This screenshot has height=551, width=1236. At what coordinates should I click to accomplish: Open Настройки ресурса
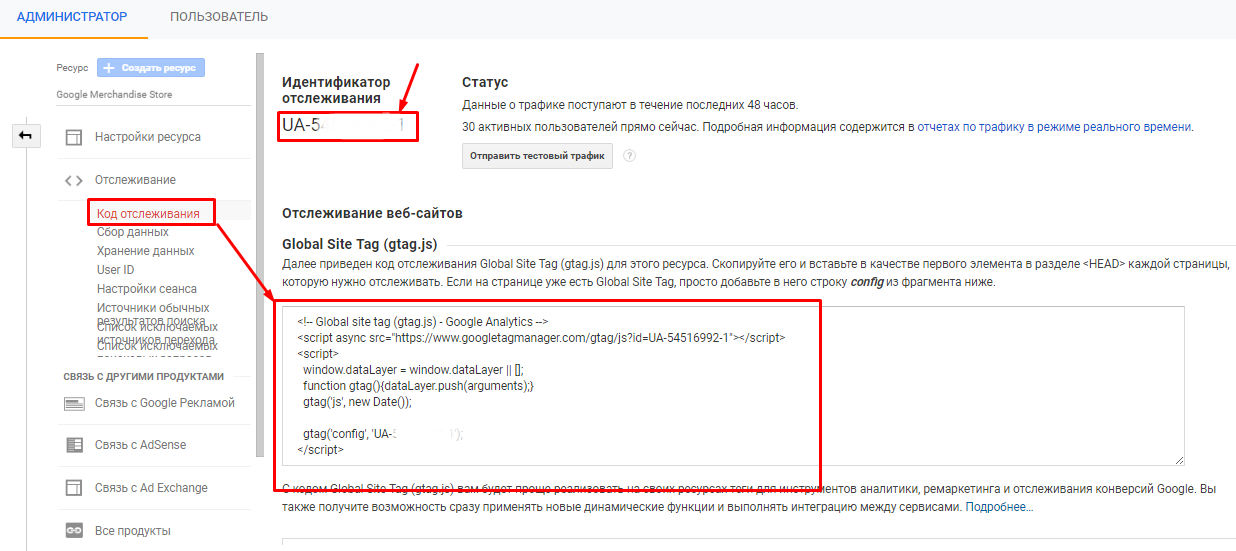coord(148,137)
